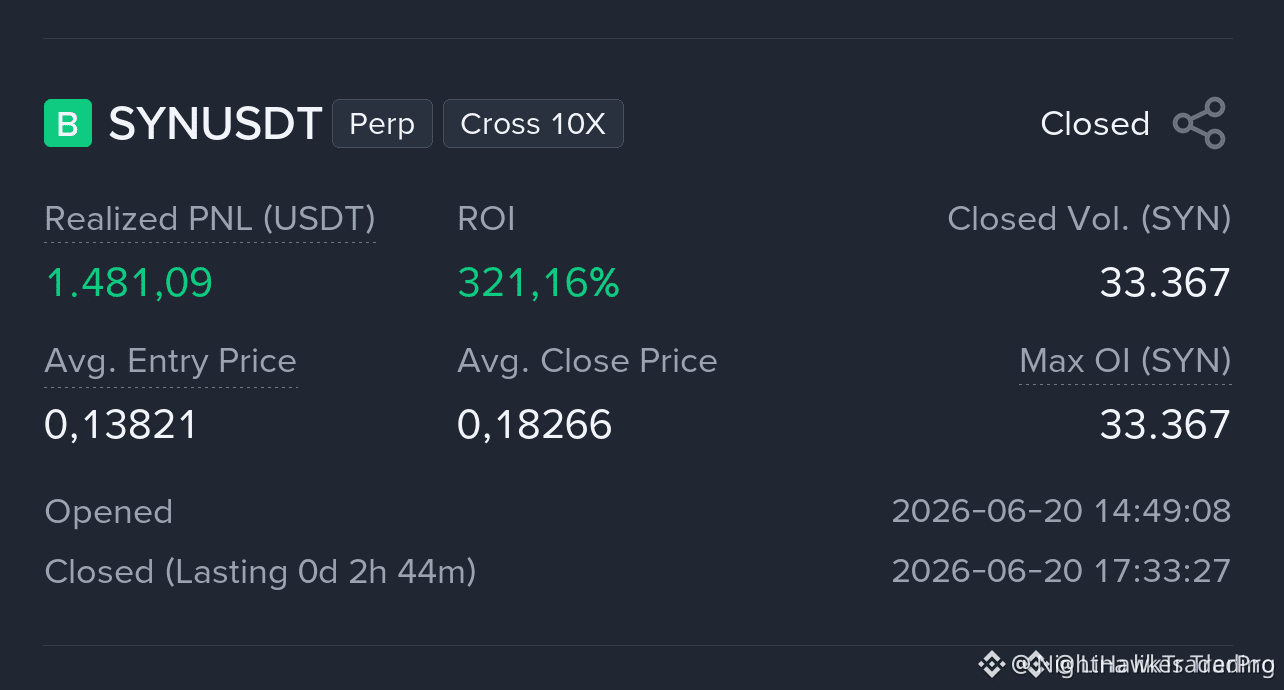Viewport: 1284px width, 690px height.
Task: Click the ROI value 321,16%
Action: click(x=538, y=283)
